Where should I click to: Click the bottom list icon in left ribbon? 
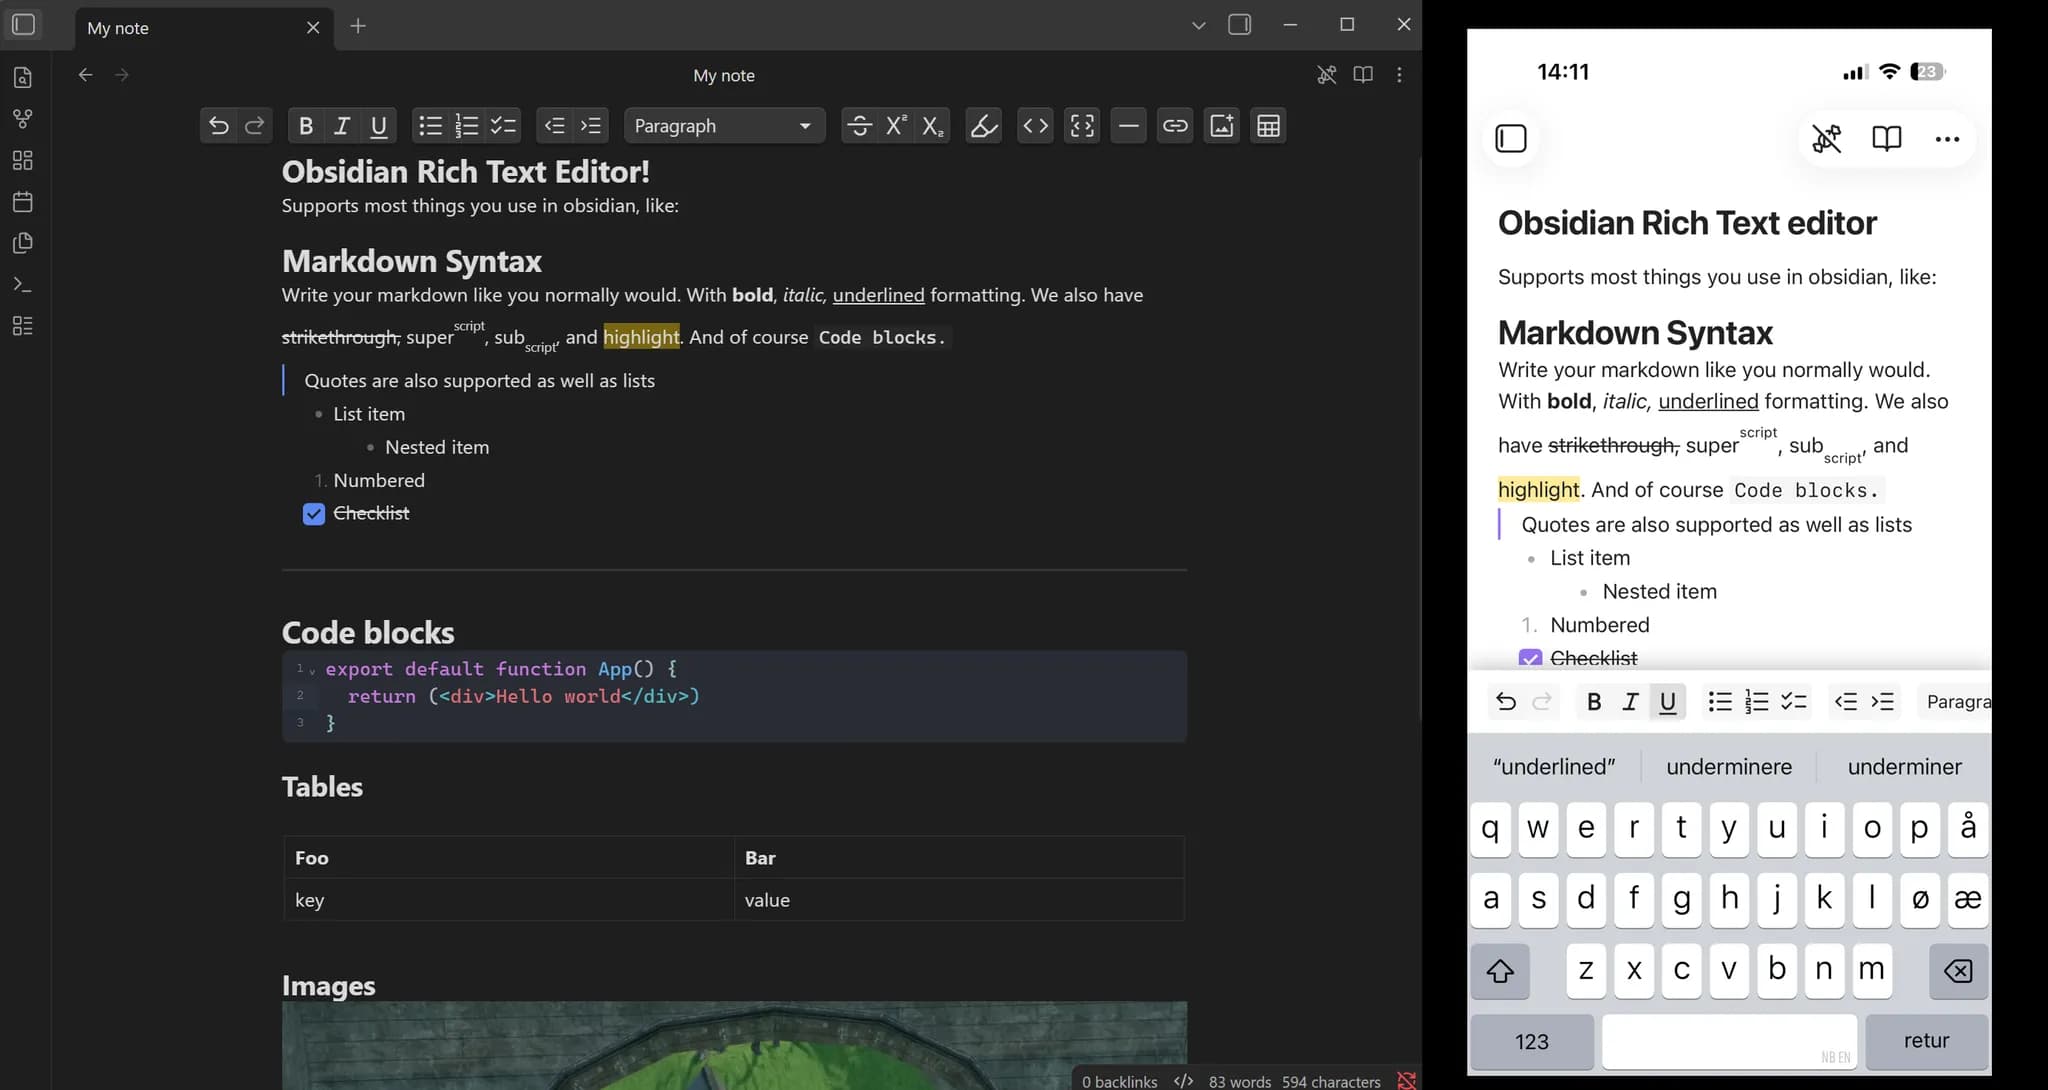click(x=23, y=326)
